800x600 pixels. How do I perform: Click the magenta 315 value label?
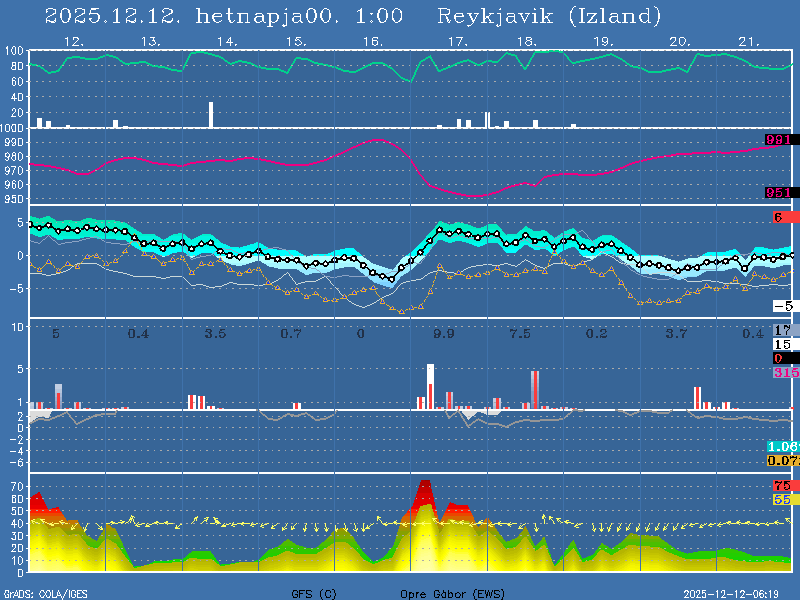[x=783, y=372]
